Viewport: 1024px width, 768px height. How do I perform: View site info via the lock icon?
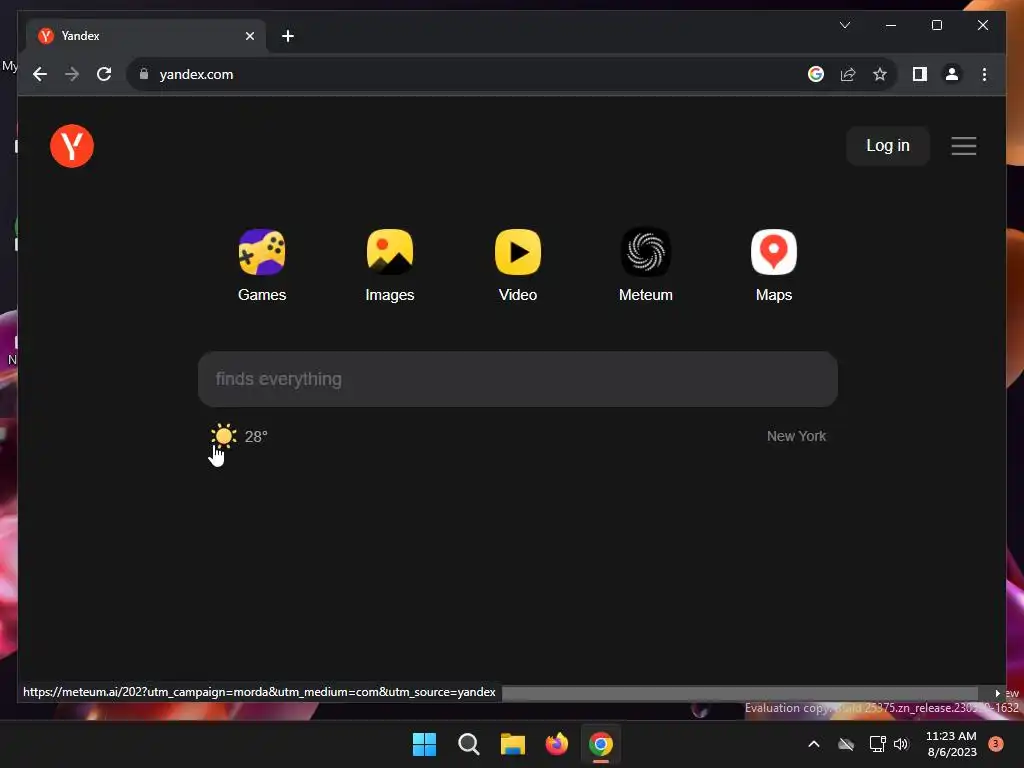click(x=144, y=74)
